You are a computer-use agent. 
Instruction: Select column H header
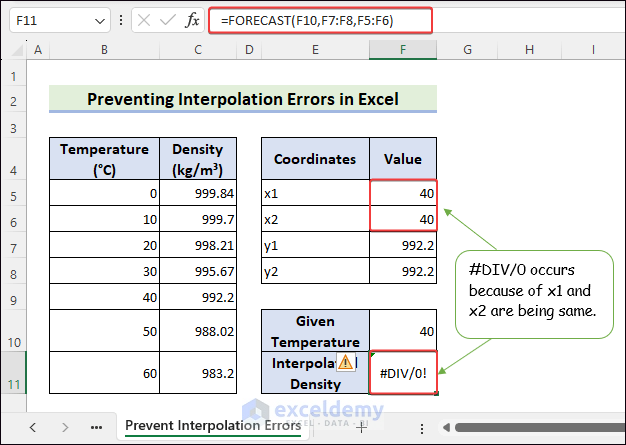click(x=529, y=50)
